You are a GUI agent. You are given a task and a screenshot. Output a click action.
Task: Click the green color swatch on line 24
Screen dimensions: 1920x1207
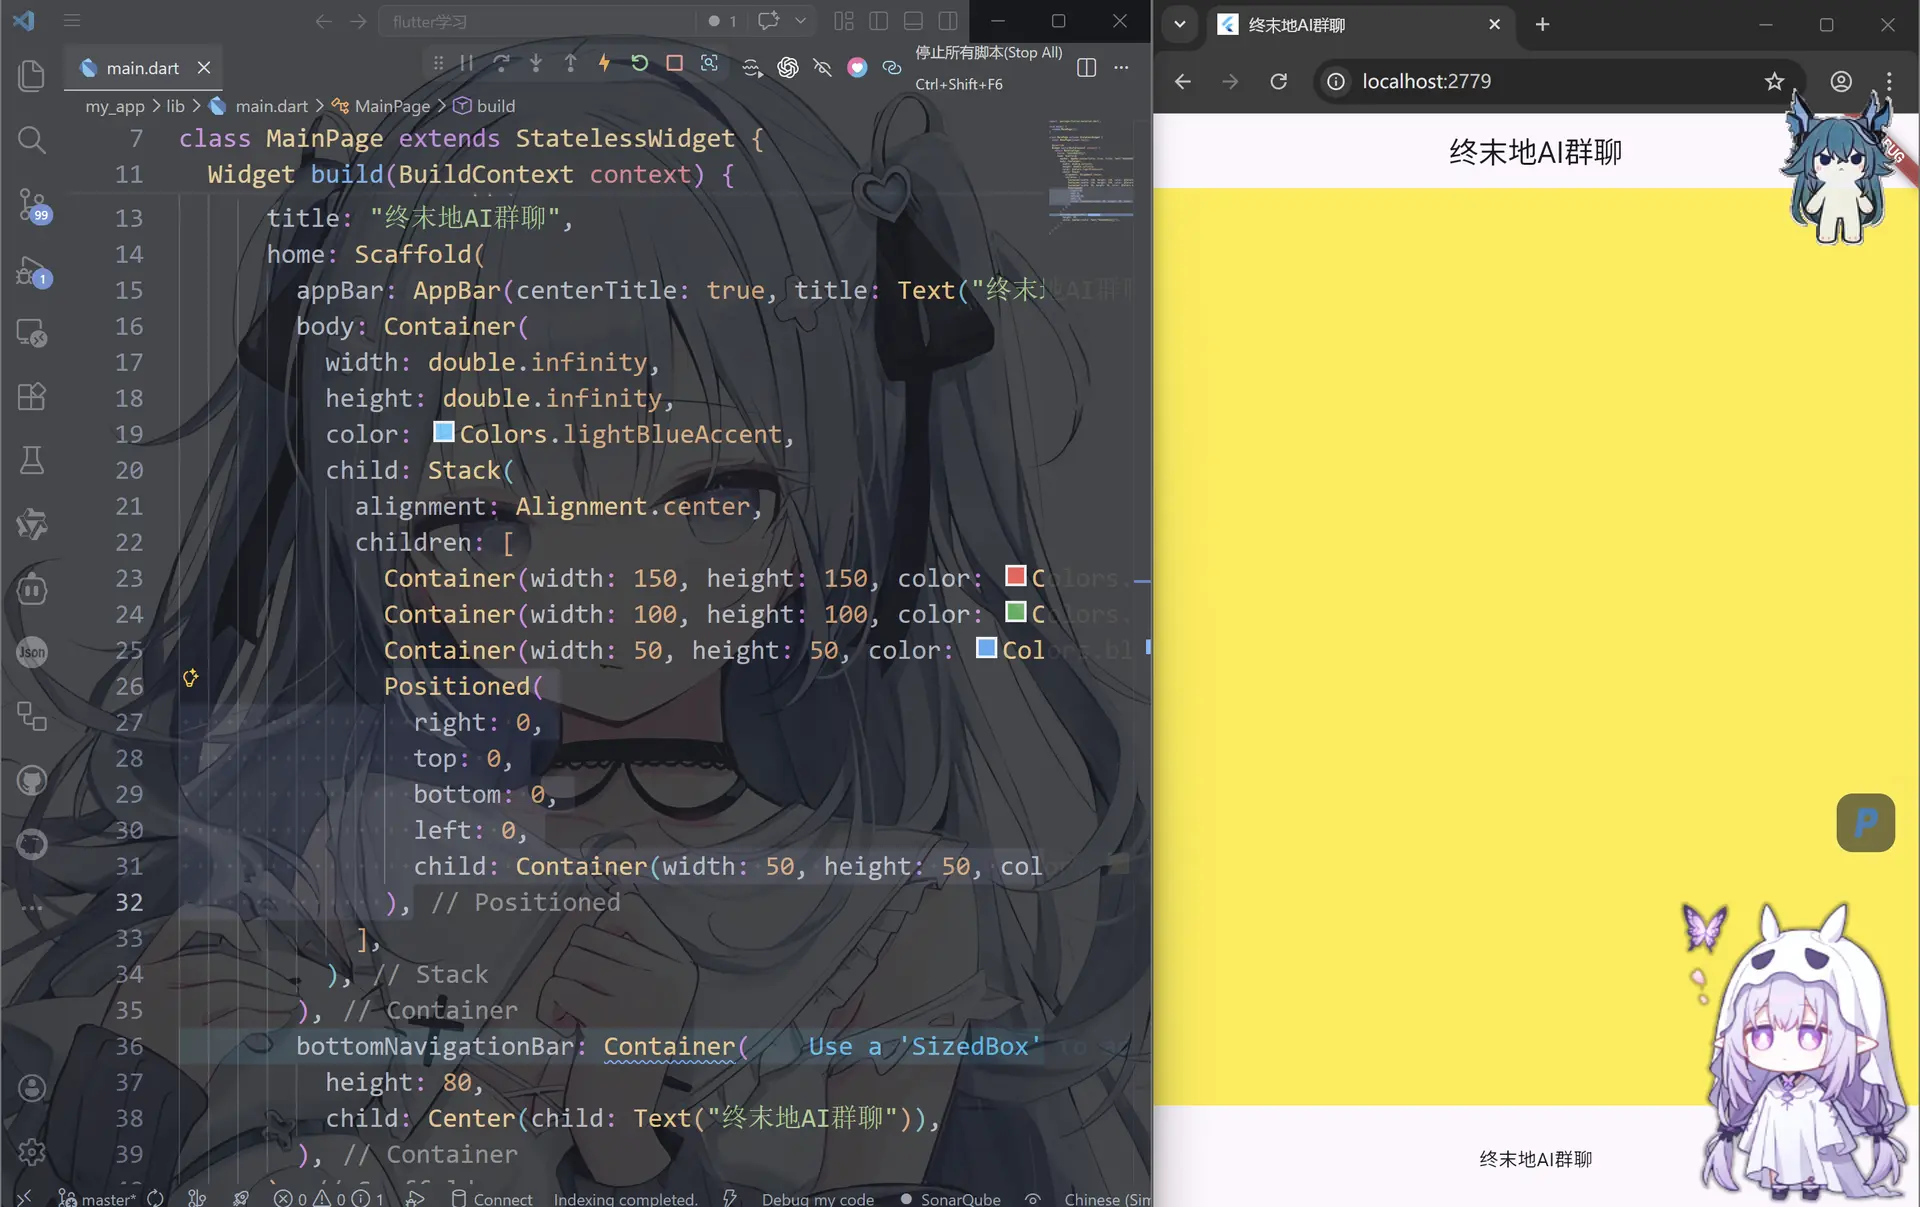point(1016,612)
